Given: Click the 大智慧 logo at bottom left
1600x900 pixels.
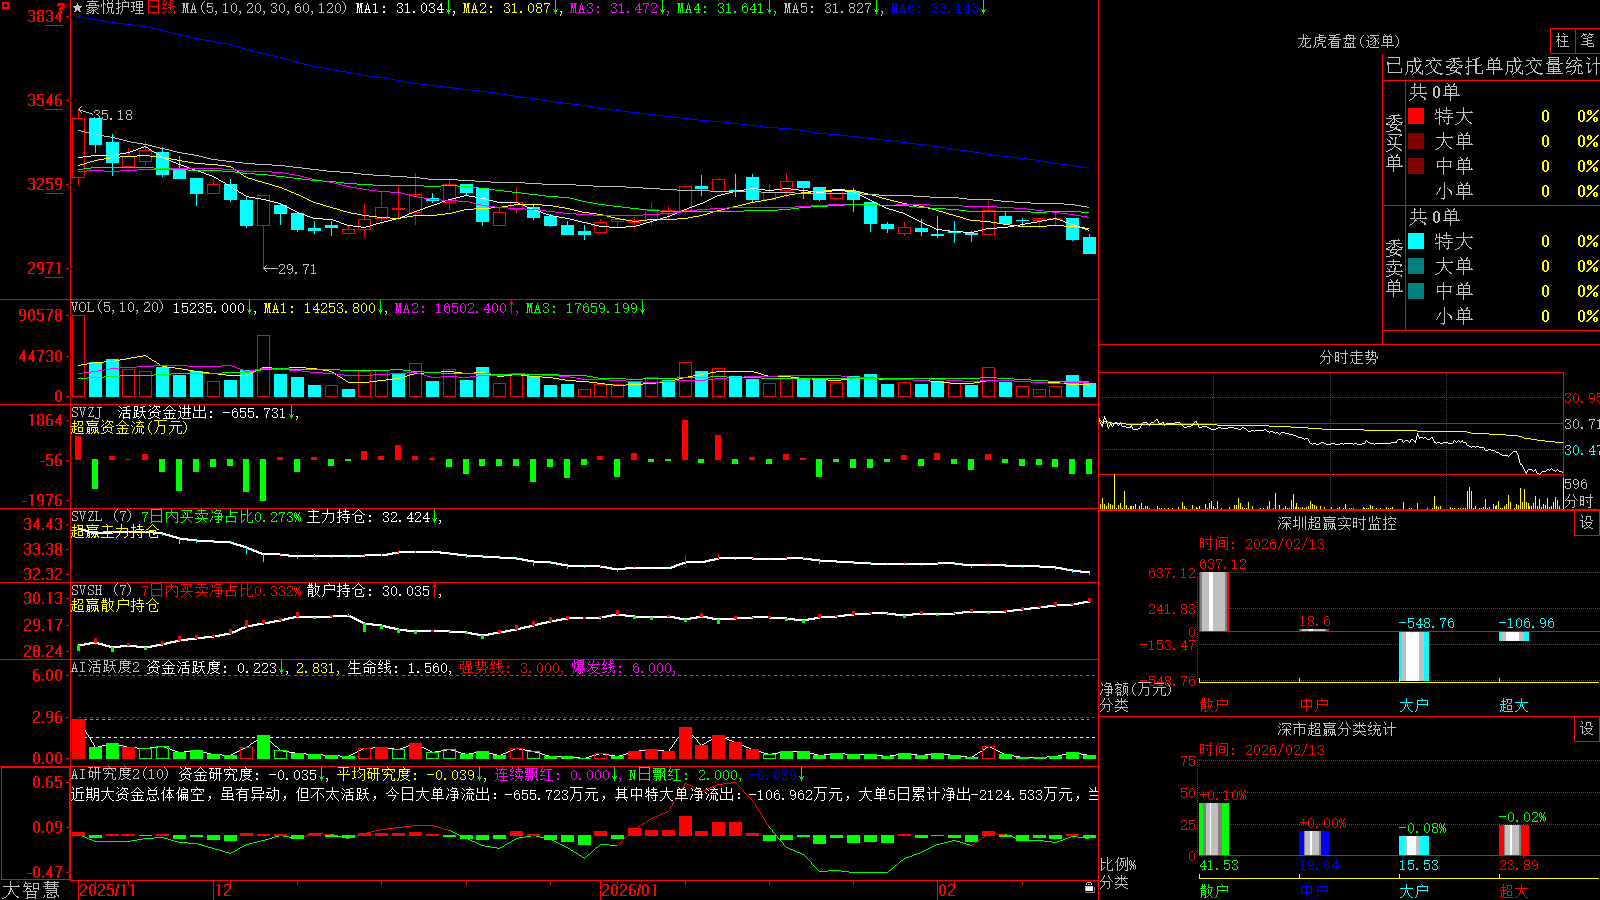Looking at the screenshot, I should coord(31,890).
